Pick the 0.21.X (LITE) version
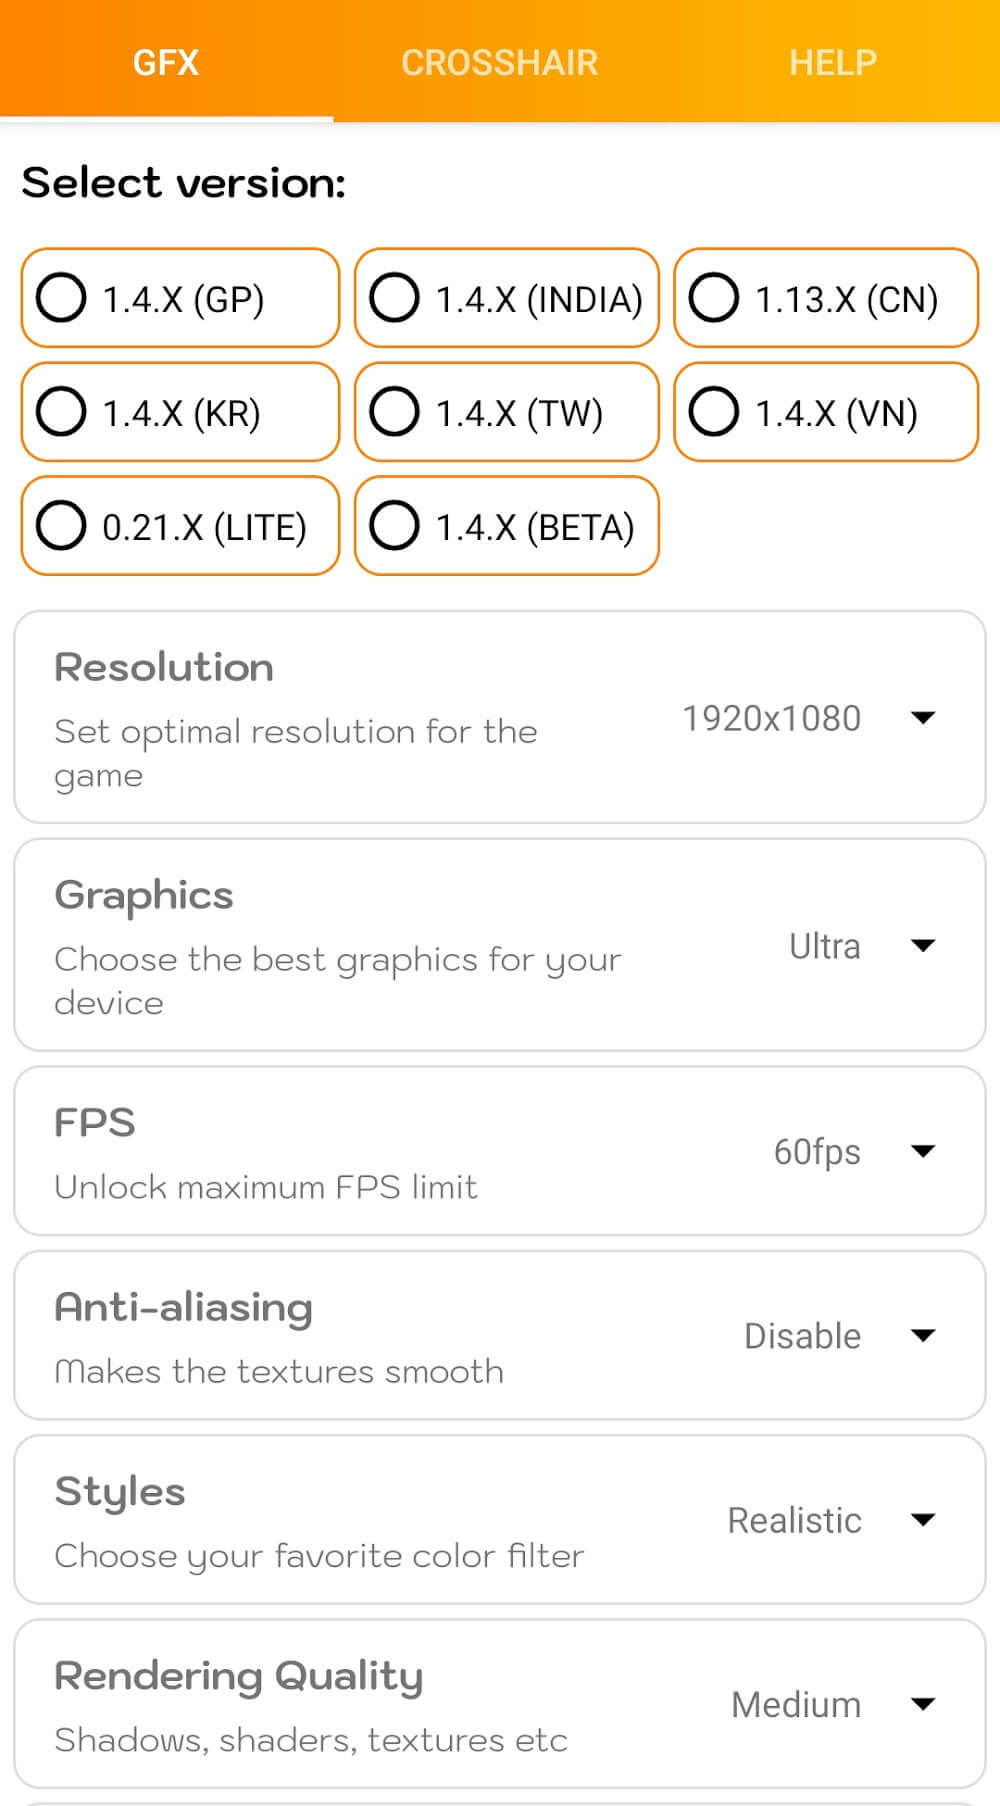Image resolution: width=1000 pixels, height=1806 pixels. pyautogui.click(x=62, y=526)
